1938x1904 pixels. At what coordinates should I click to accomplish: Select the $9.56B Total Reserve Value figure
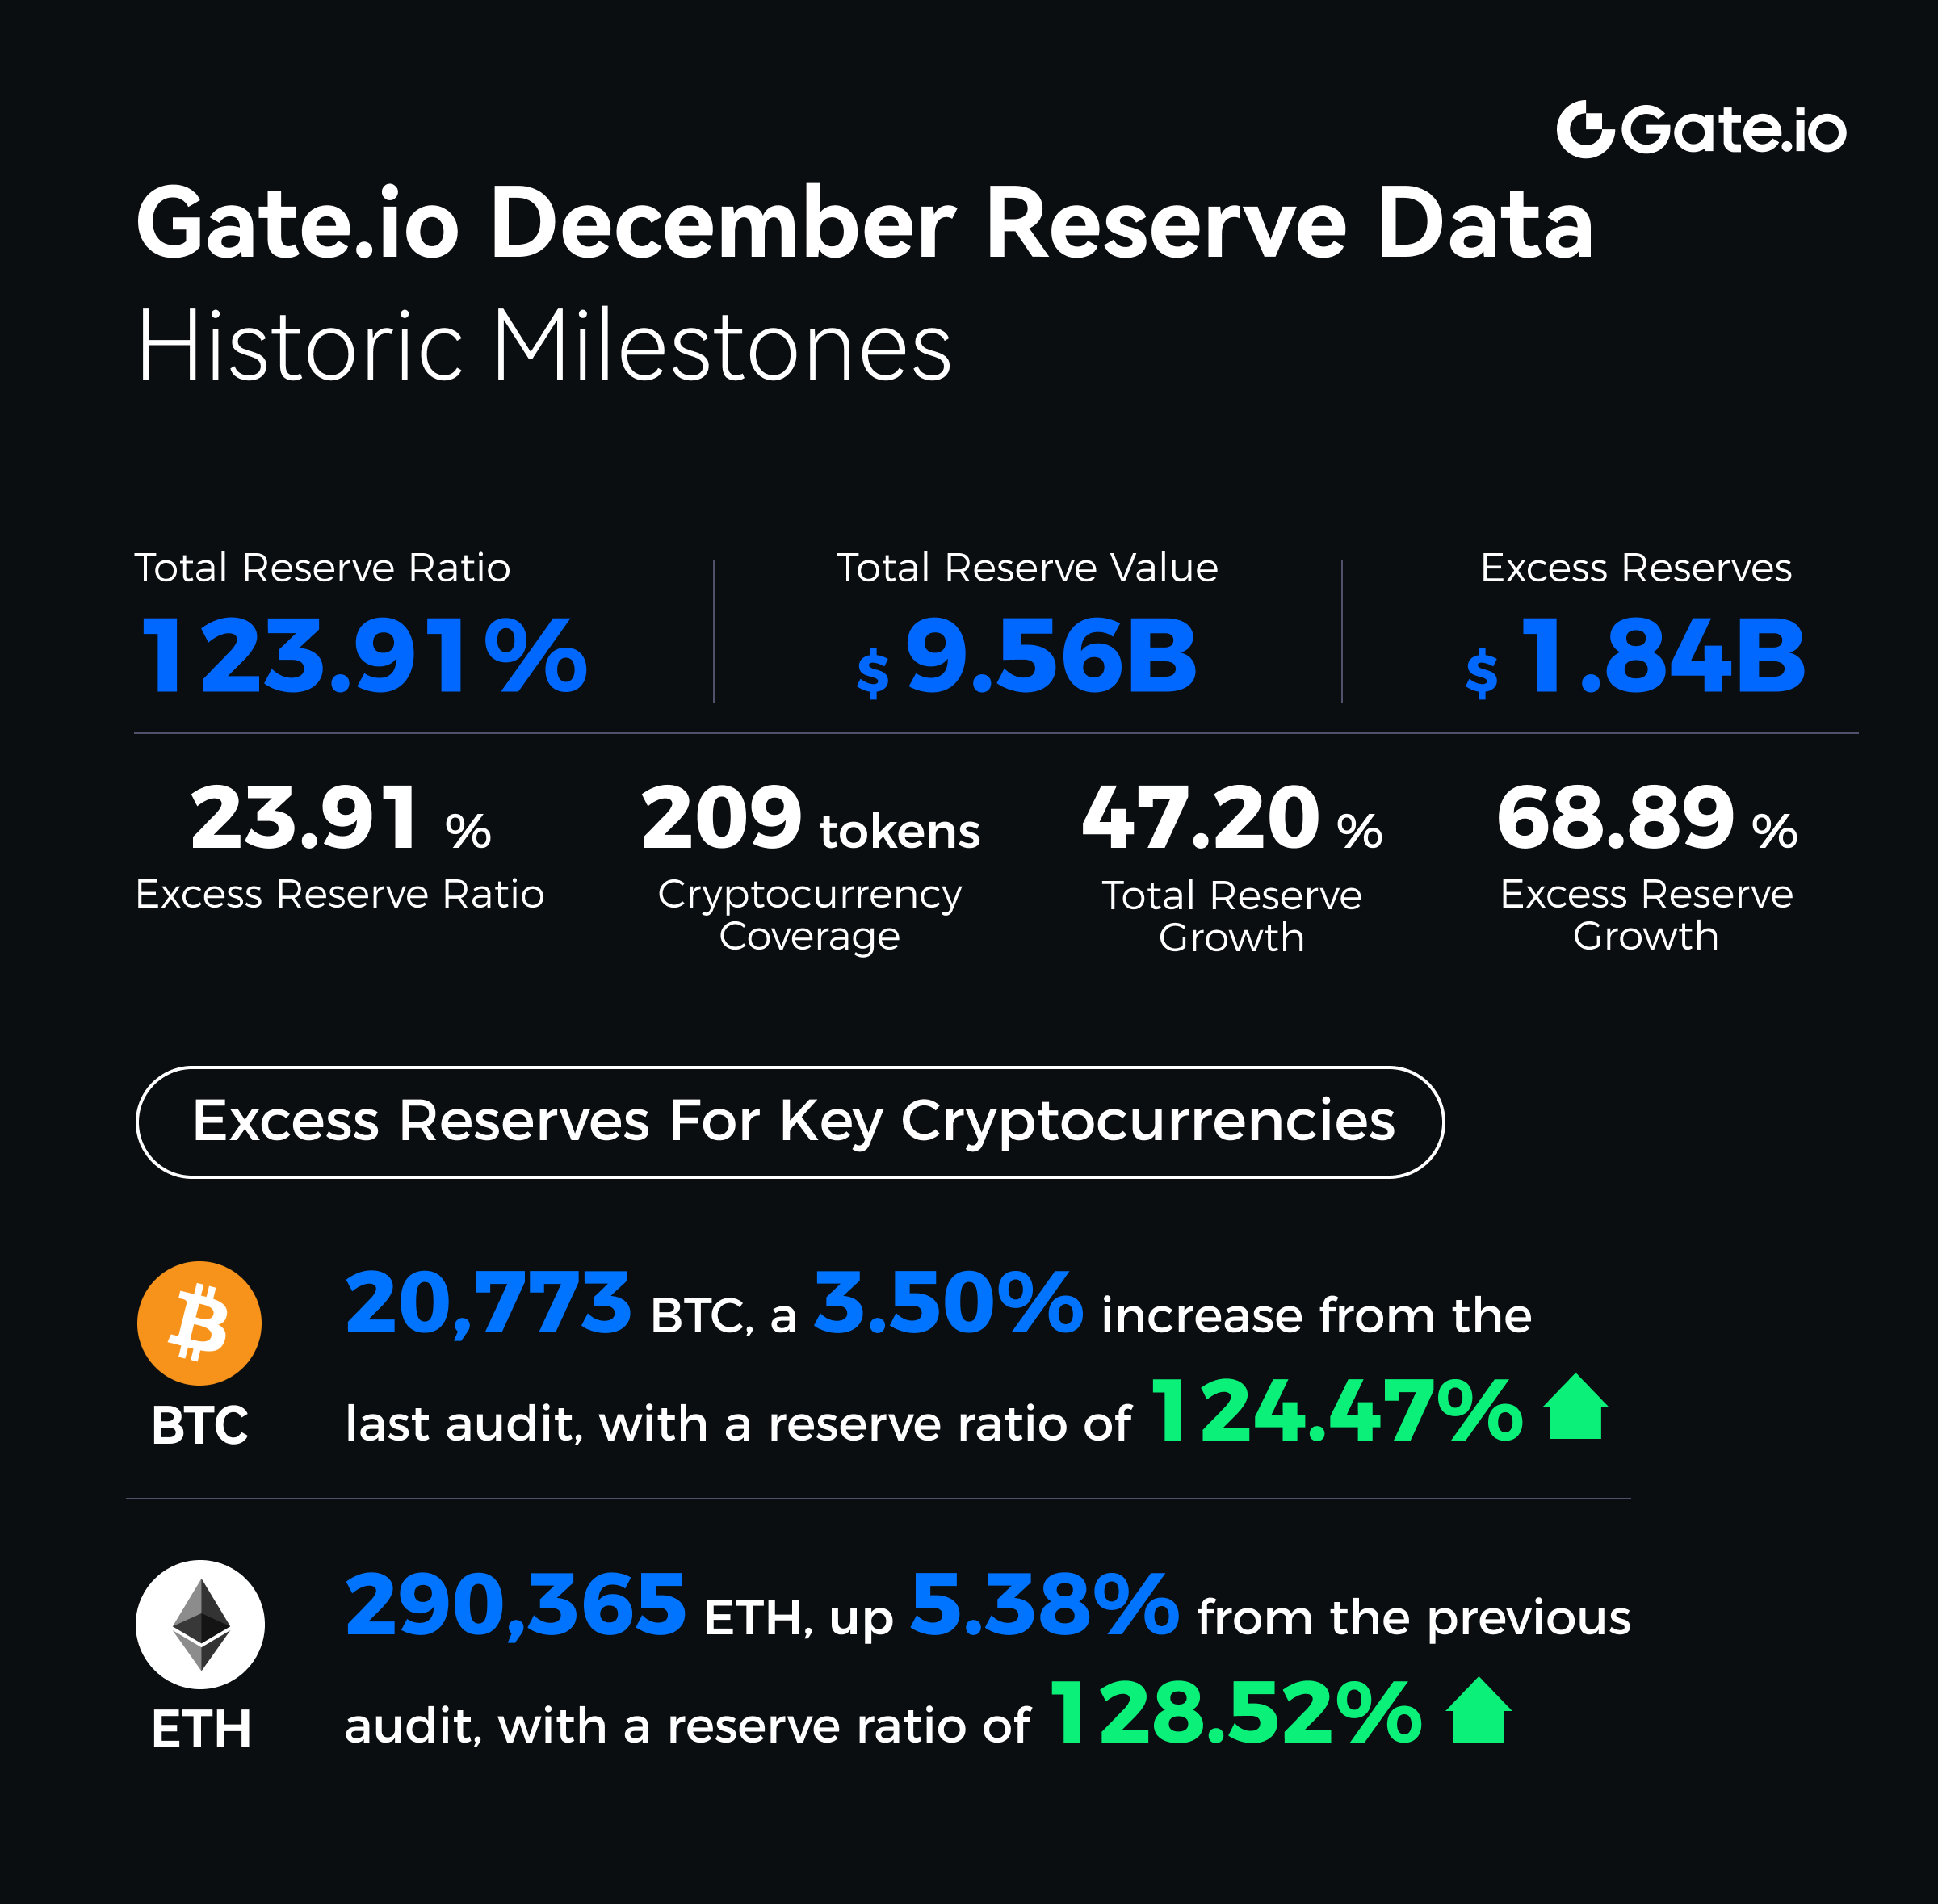(1027, 656)
